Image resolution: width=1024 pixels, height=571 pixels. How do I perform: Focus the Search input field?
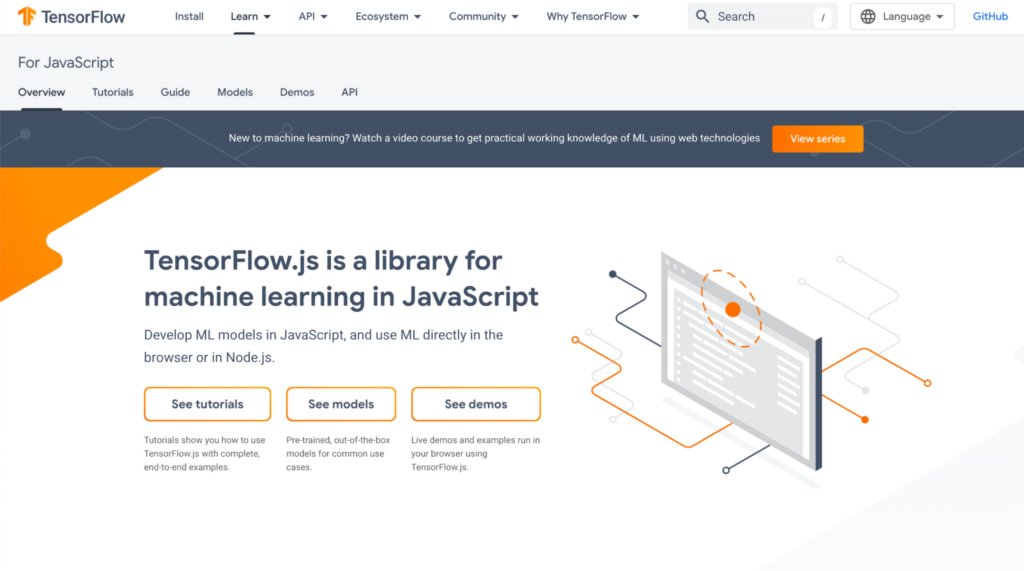(x=762, y=16)
